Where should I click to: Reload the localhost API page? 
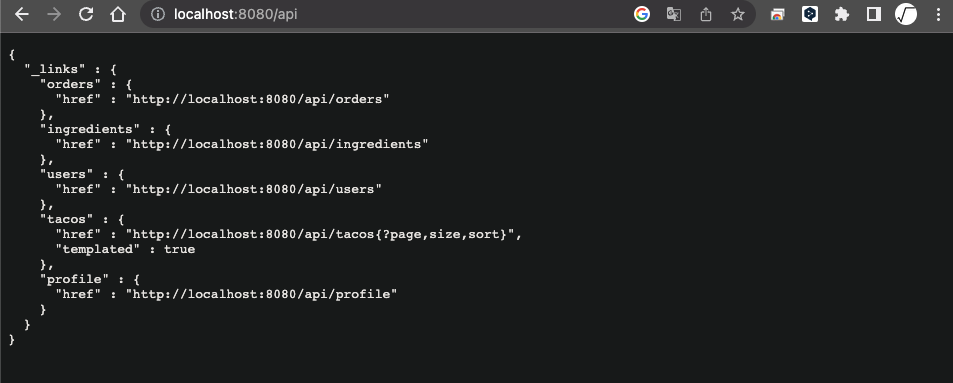[x=86, y=15]
